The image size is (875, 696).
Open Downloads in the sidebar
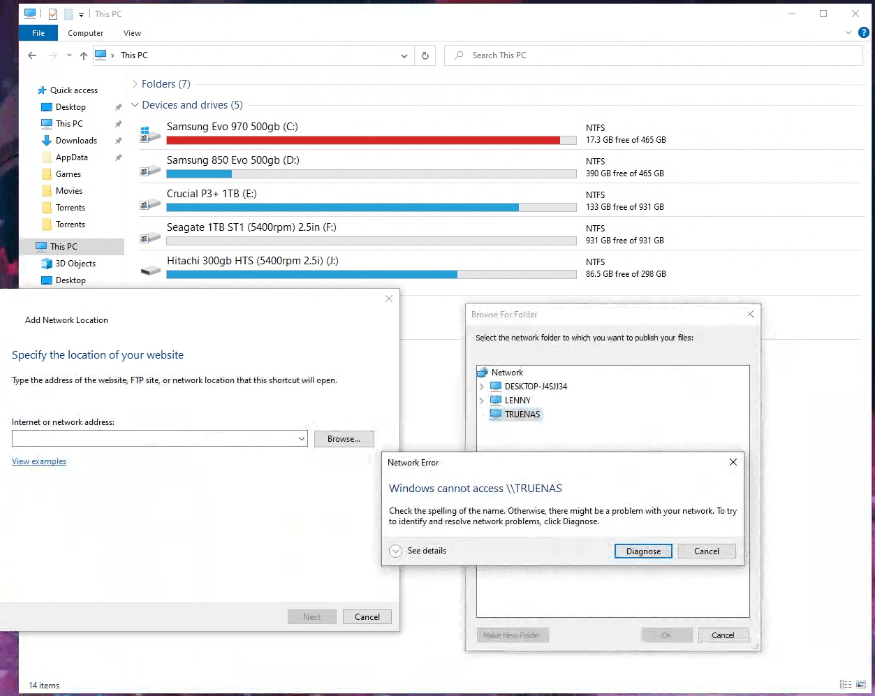point(76,140)
